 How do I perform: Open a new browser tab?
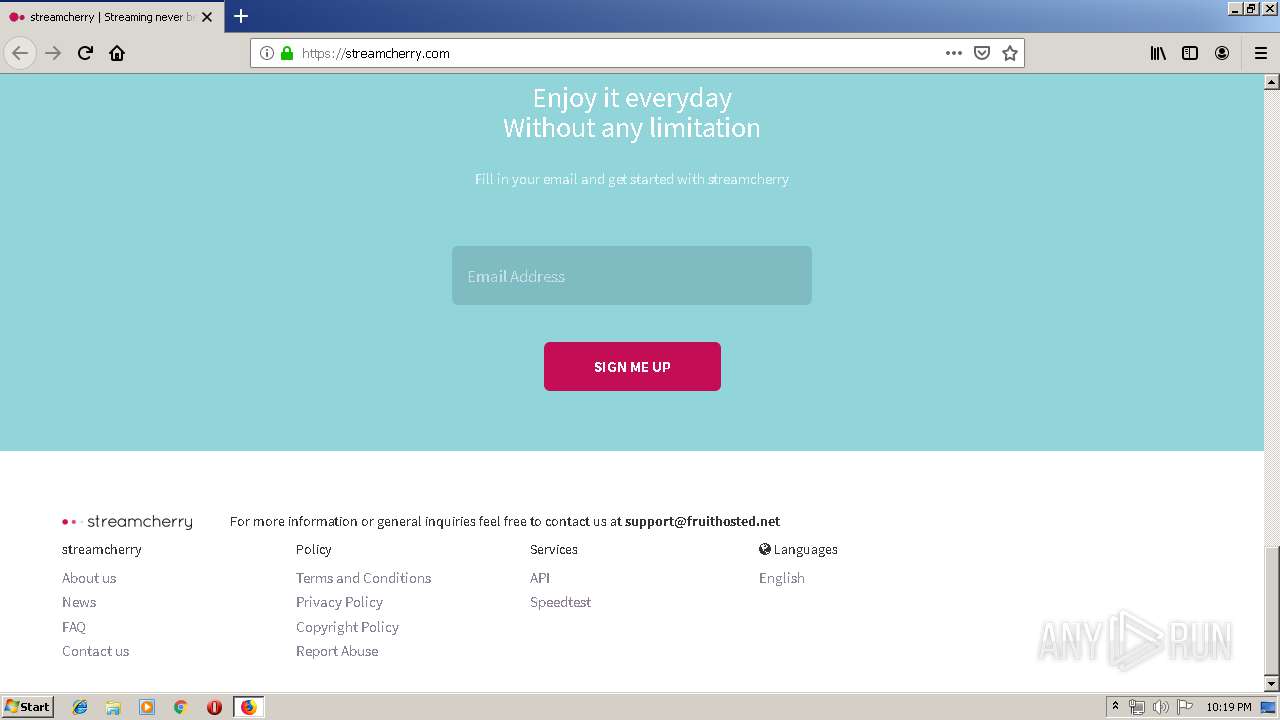[x=241, y=16]
